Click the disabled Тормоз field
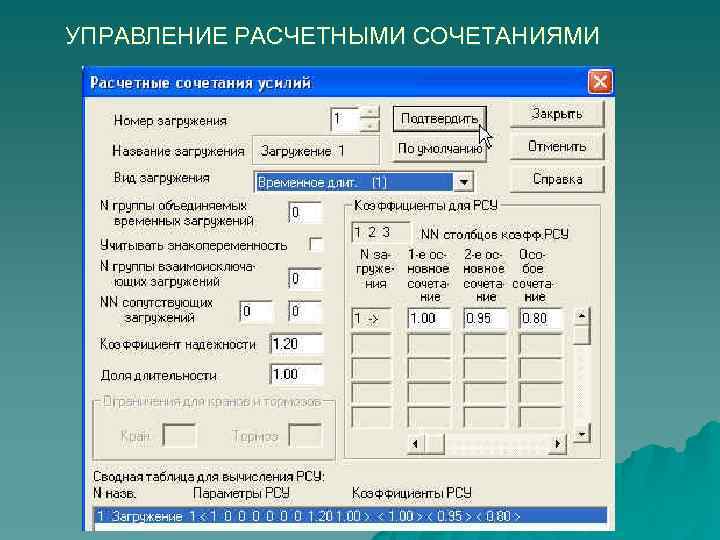Screen dimensions: 720x540 tap(305, 435)
